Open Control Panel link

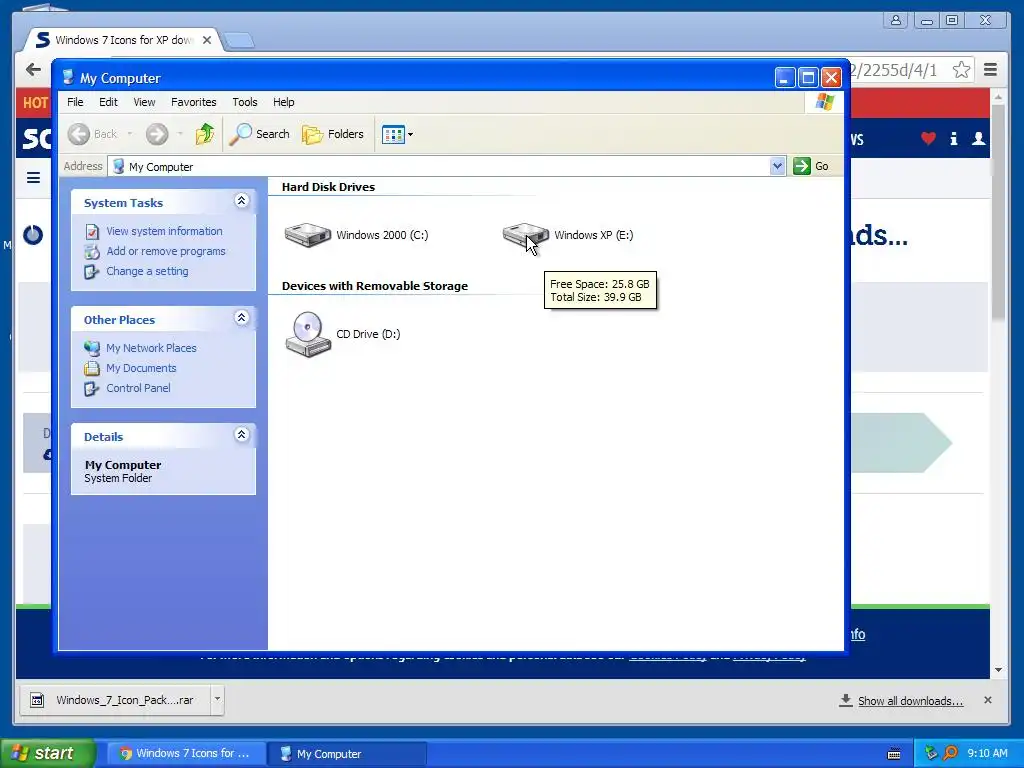click(138, 388)
